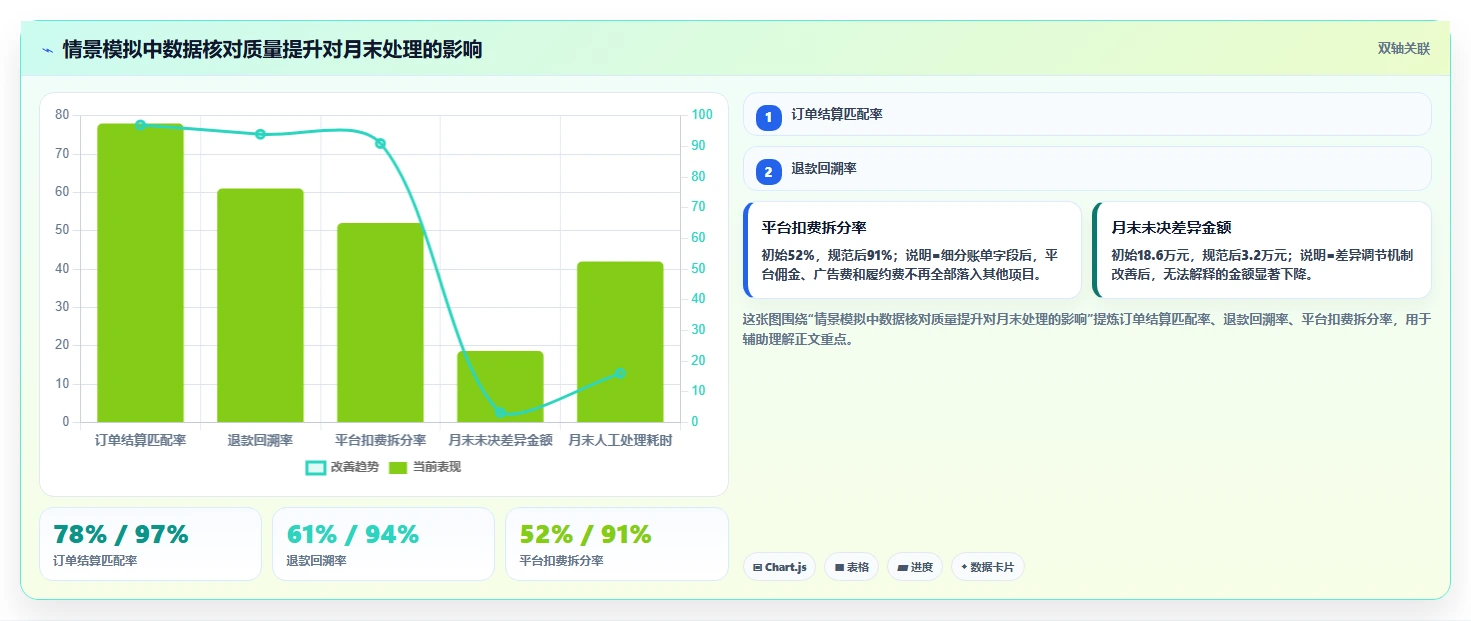
Task: Click the lightning icon beside the title
Action: tap(47, 50)
